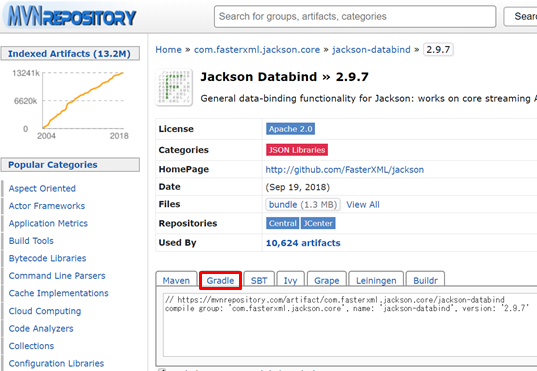Click the Gradle dependency snippet text area
Viewport: 537px width, 371px height.
point(350,325)
